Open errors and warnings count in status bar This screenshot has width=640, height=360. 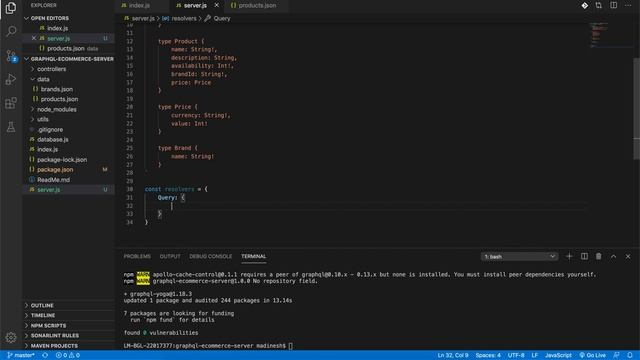[68, 355]
